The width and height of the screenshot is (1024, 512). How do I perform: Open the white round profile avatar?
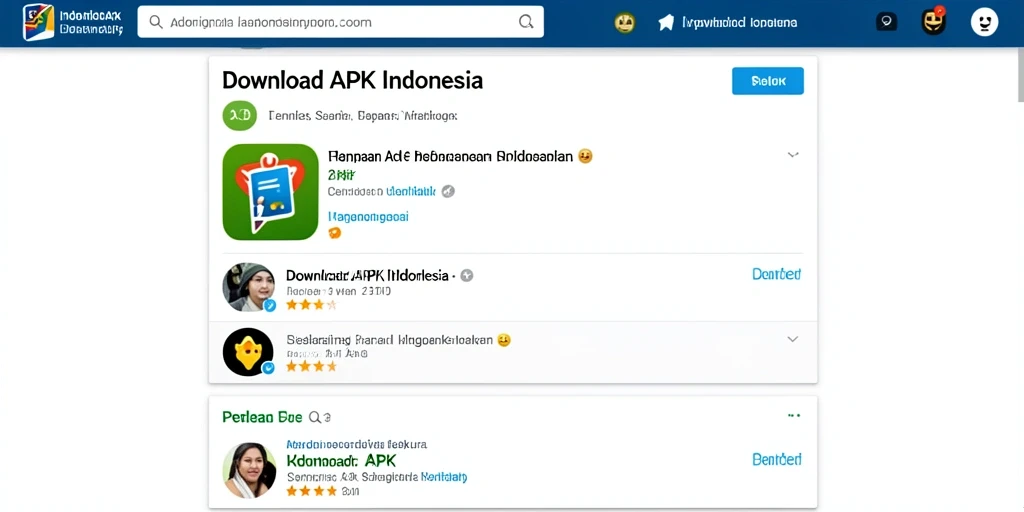click(x=985, y=22)
